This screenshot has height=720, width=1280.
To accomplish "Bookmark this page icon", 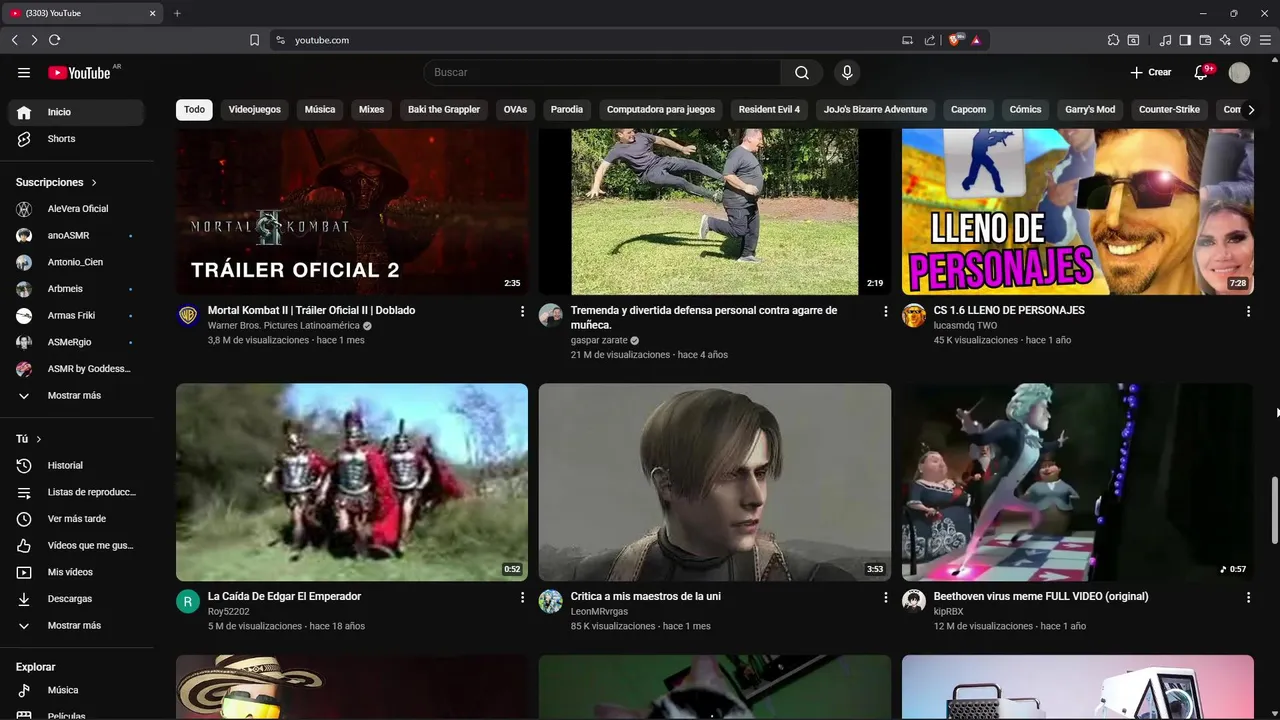I will pyautogui.click(x=254, y=40).
